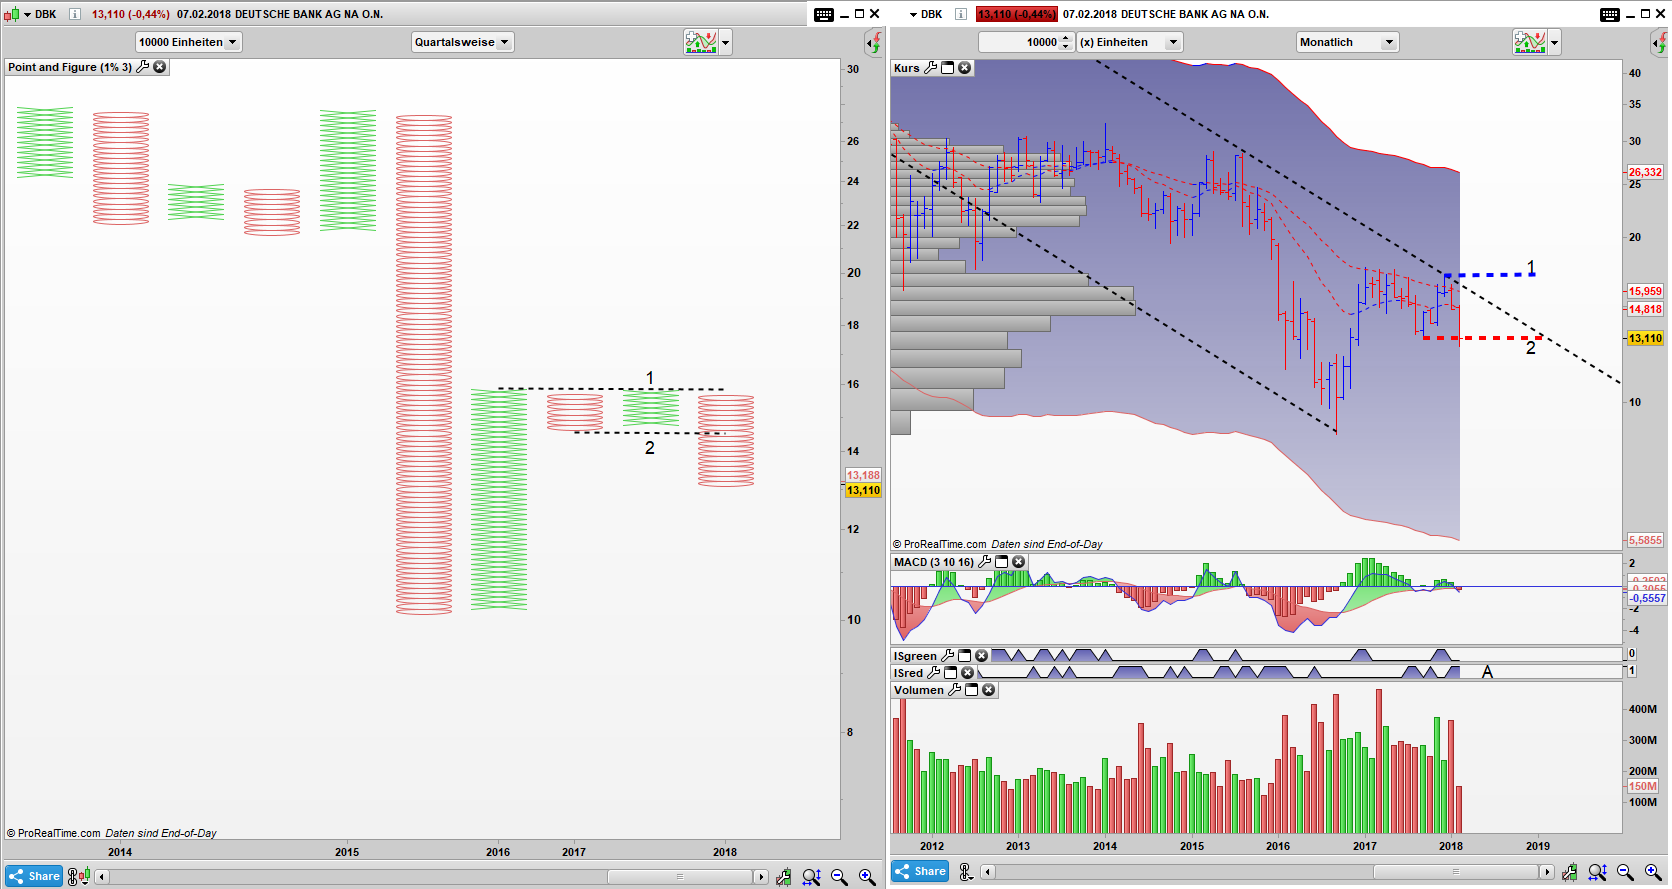Open MACD indicator settings wrench

coord(984,562)
